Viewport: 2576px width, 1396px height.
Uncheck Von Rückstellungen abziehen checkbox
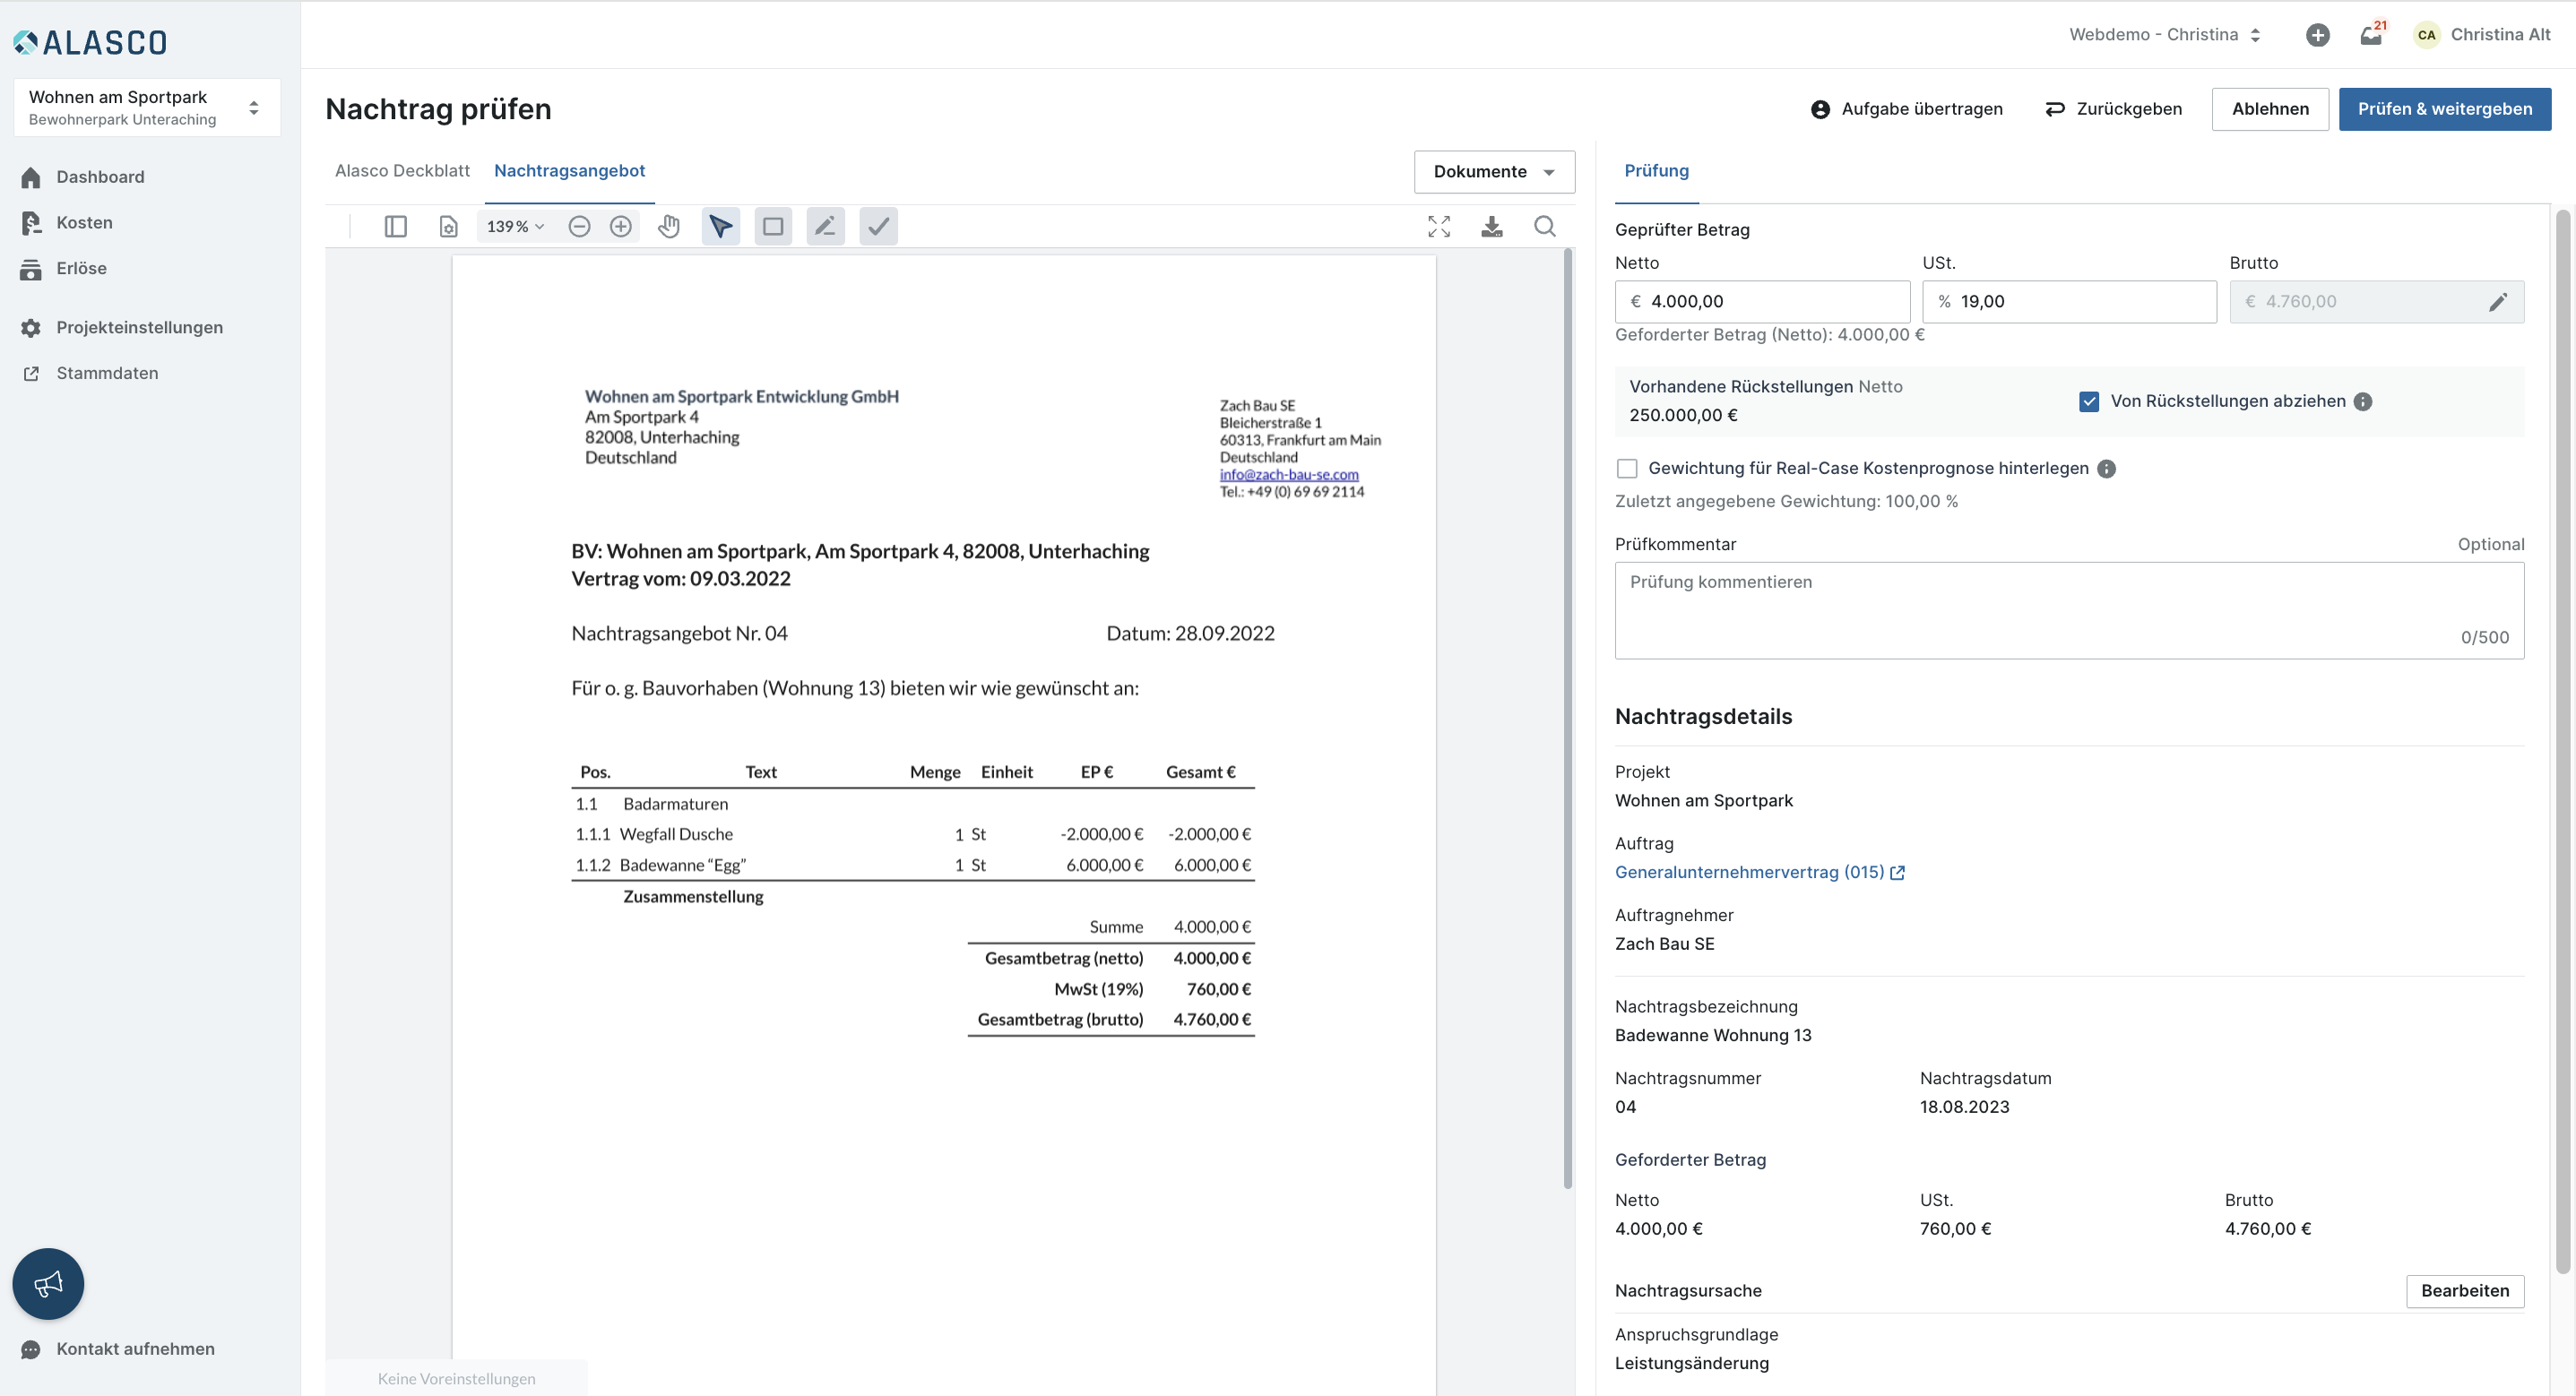2088,401
